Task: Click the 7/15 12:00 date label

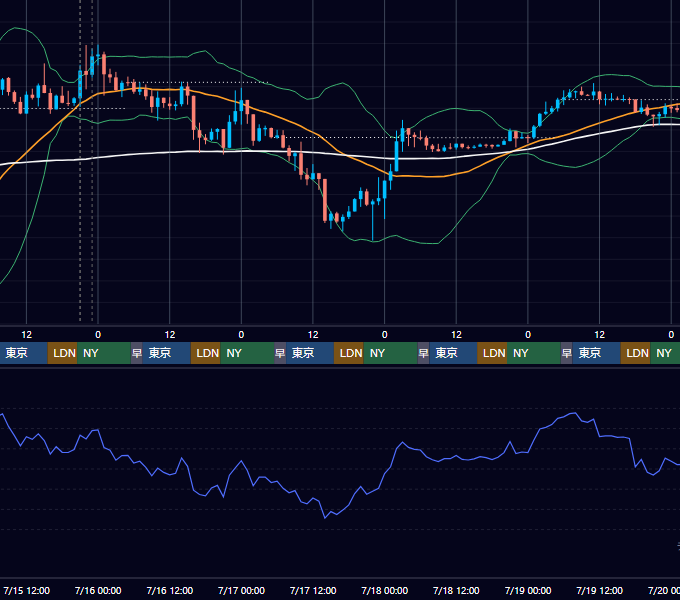Action: click(x=26, y=590)
